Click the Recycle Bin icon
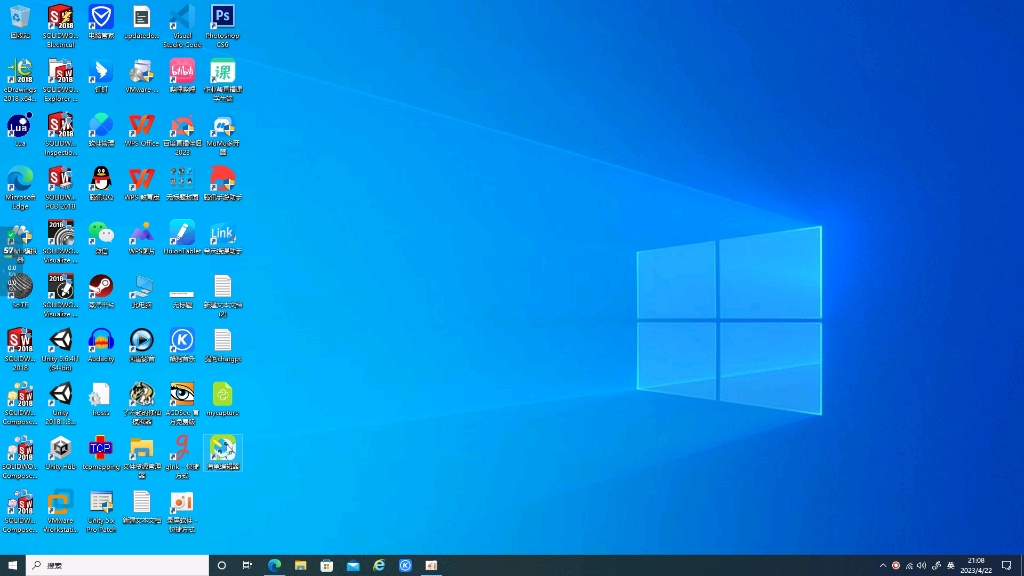The height and width of the screenshot is (576, 1024). [x=20, y=18]
